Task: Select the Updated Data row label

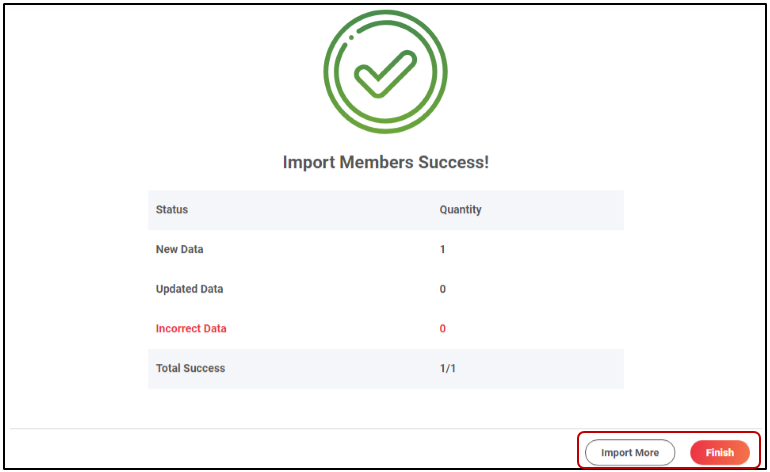Action: point(189,289)
